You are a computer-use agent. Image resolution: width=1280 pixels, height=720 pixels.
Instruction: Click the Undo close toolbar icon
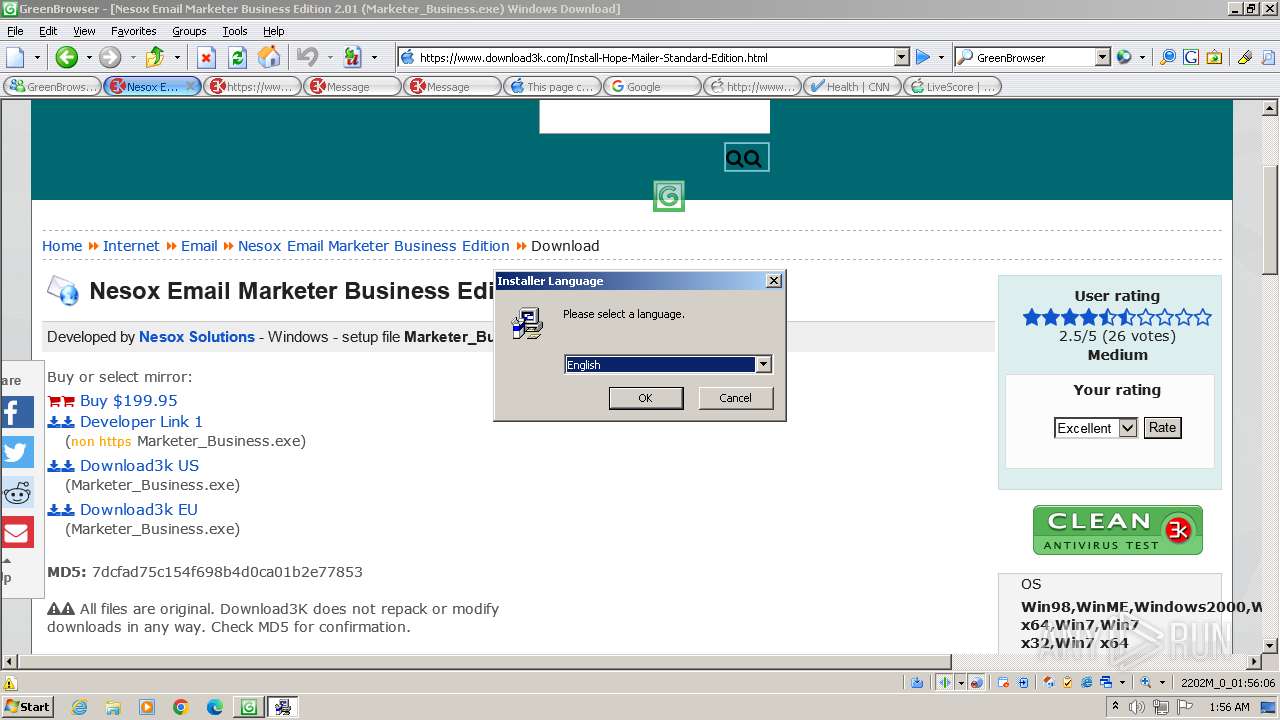coord(307,57)
